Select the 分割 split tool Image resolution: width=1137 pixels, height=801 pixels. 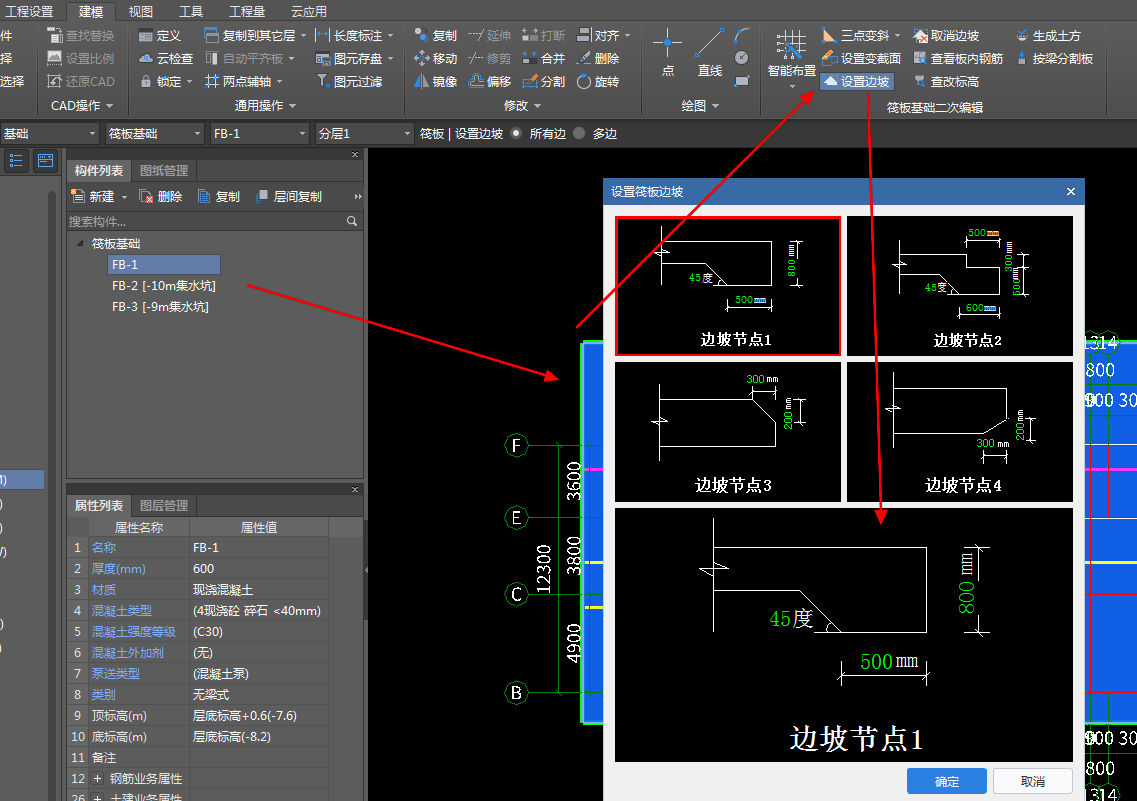click(x=544, y=81)
